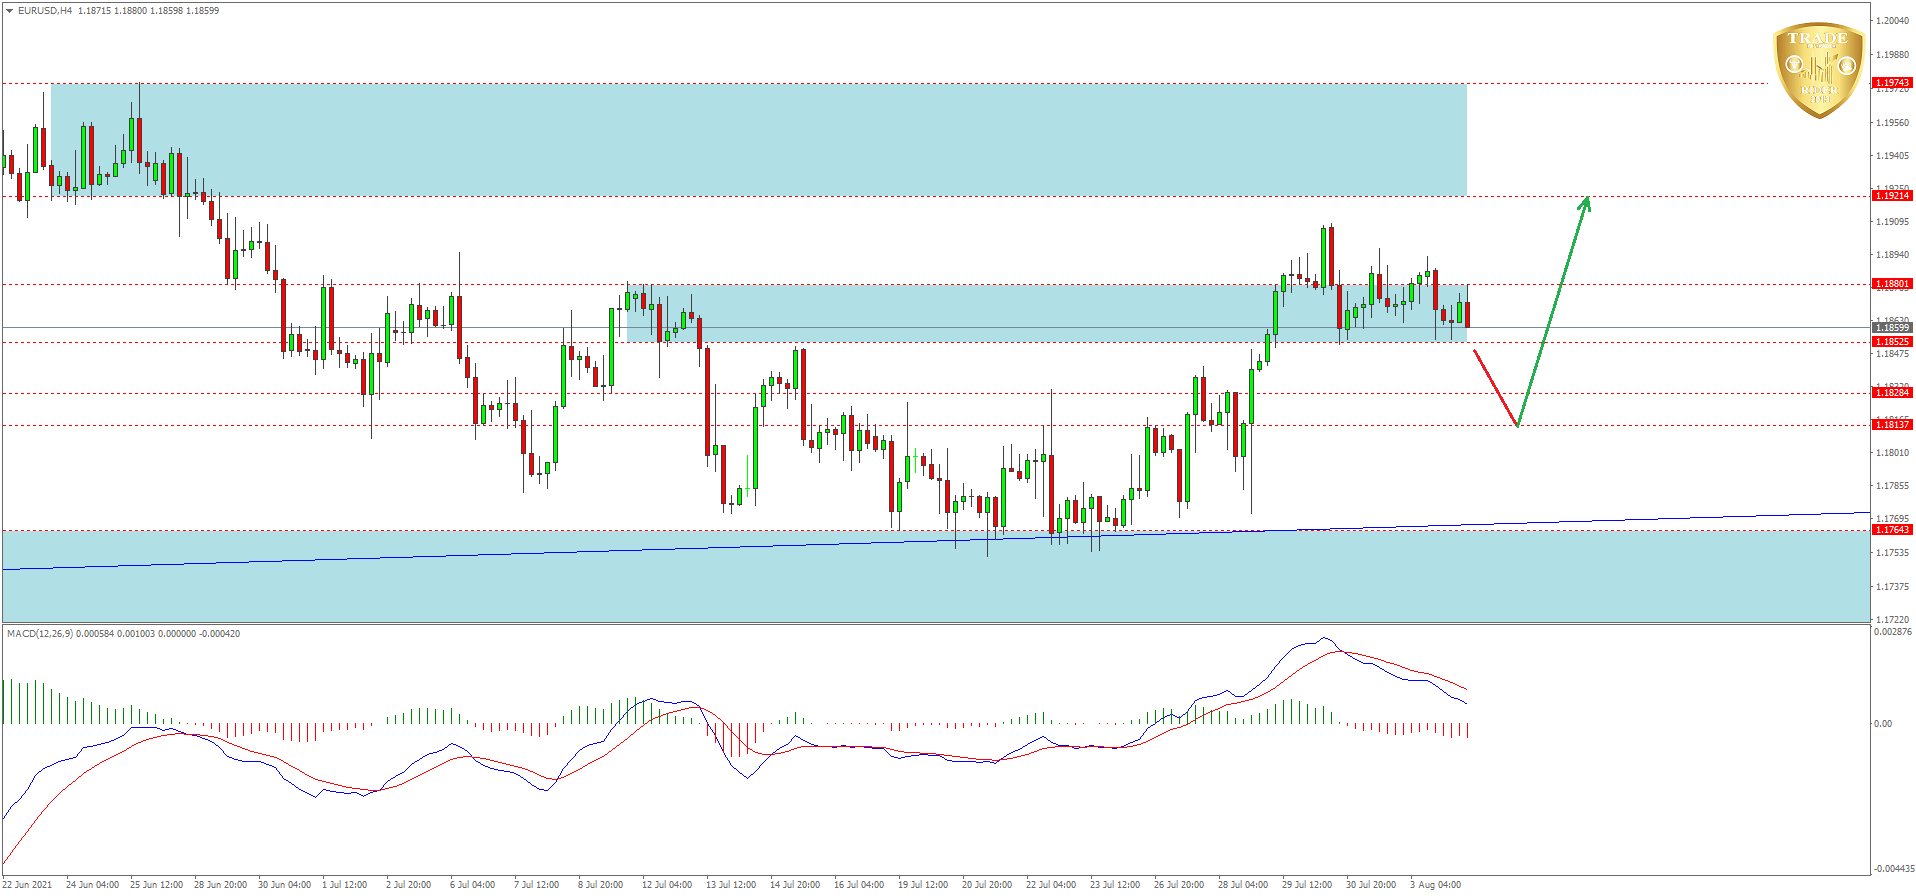Click the 1.18940 price axis value

(1893, 255)
